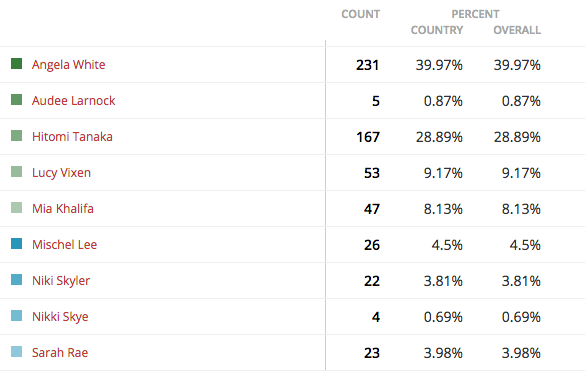Open the Lucy Vixen link
The height and width of the screenshot is (382, 585).
(61, 173)
